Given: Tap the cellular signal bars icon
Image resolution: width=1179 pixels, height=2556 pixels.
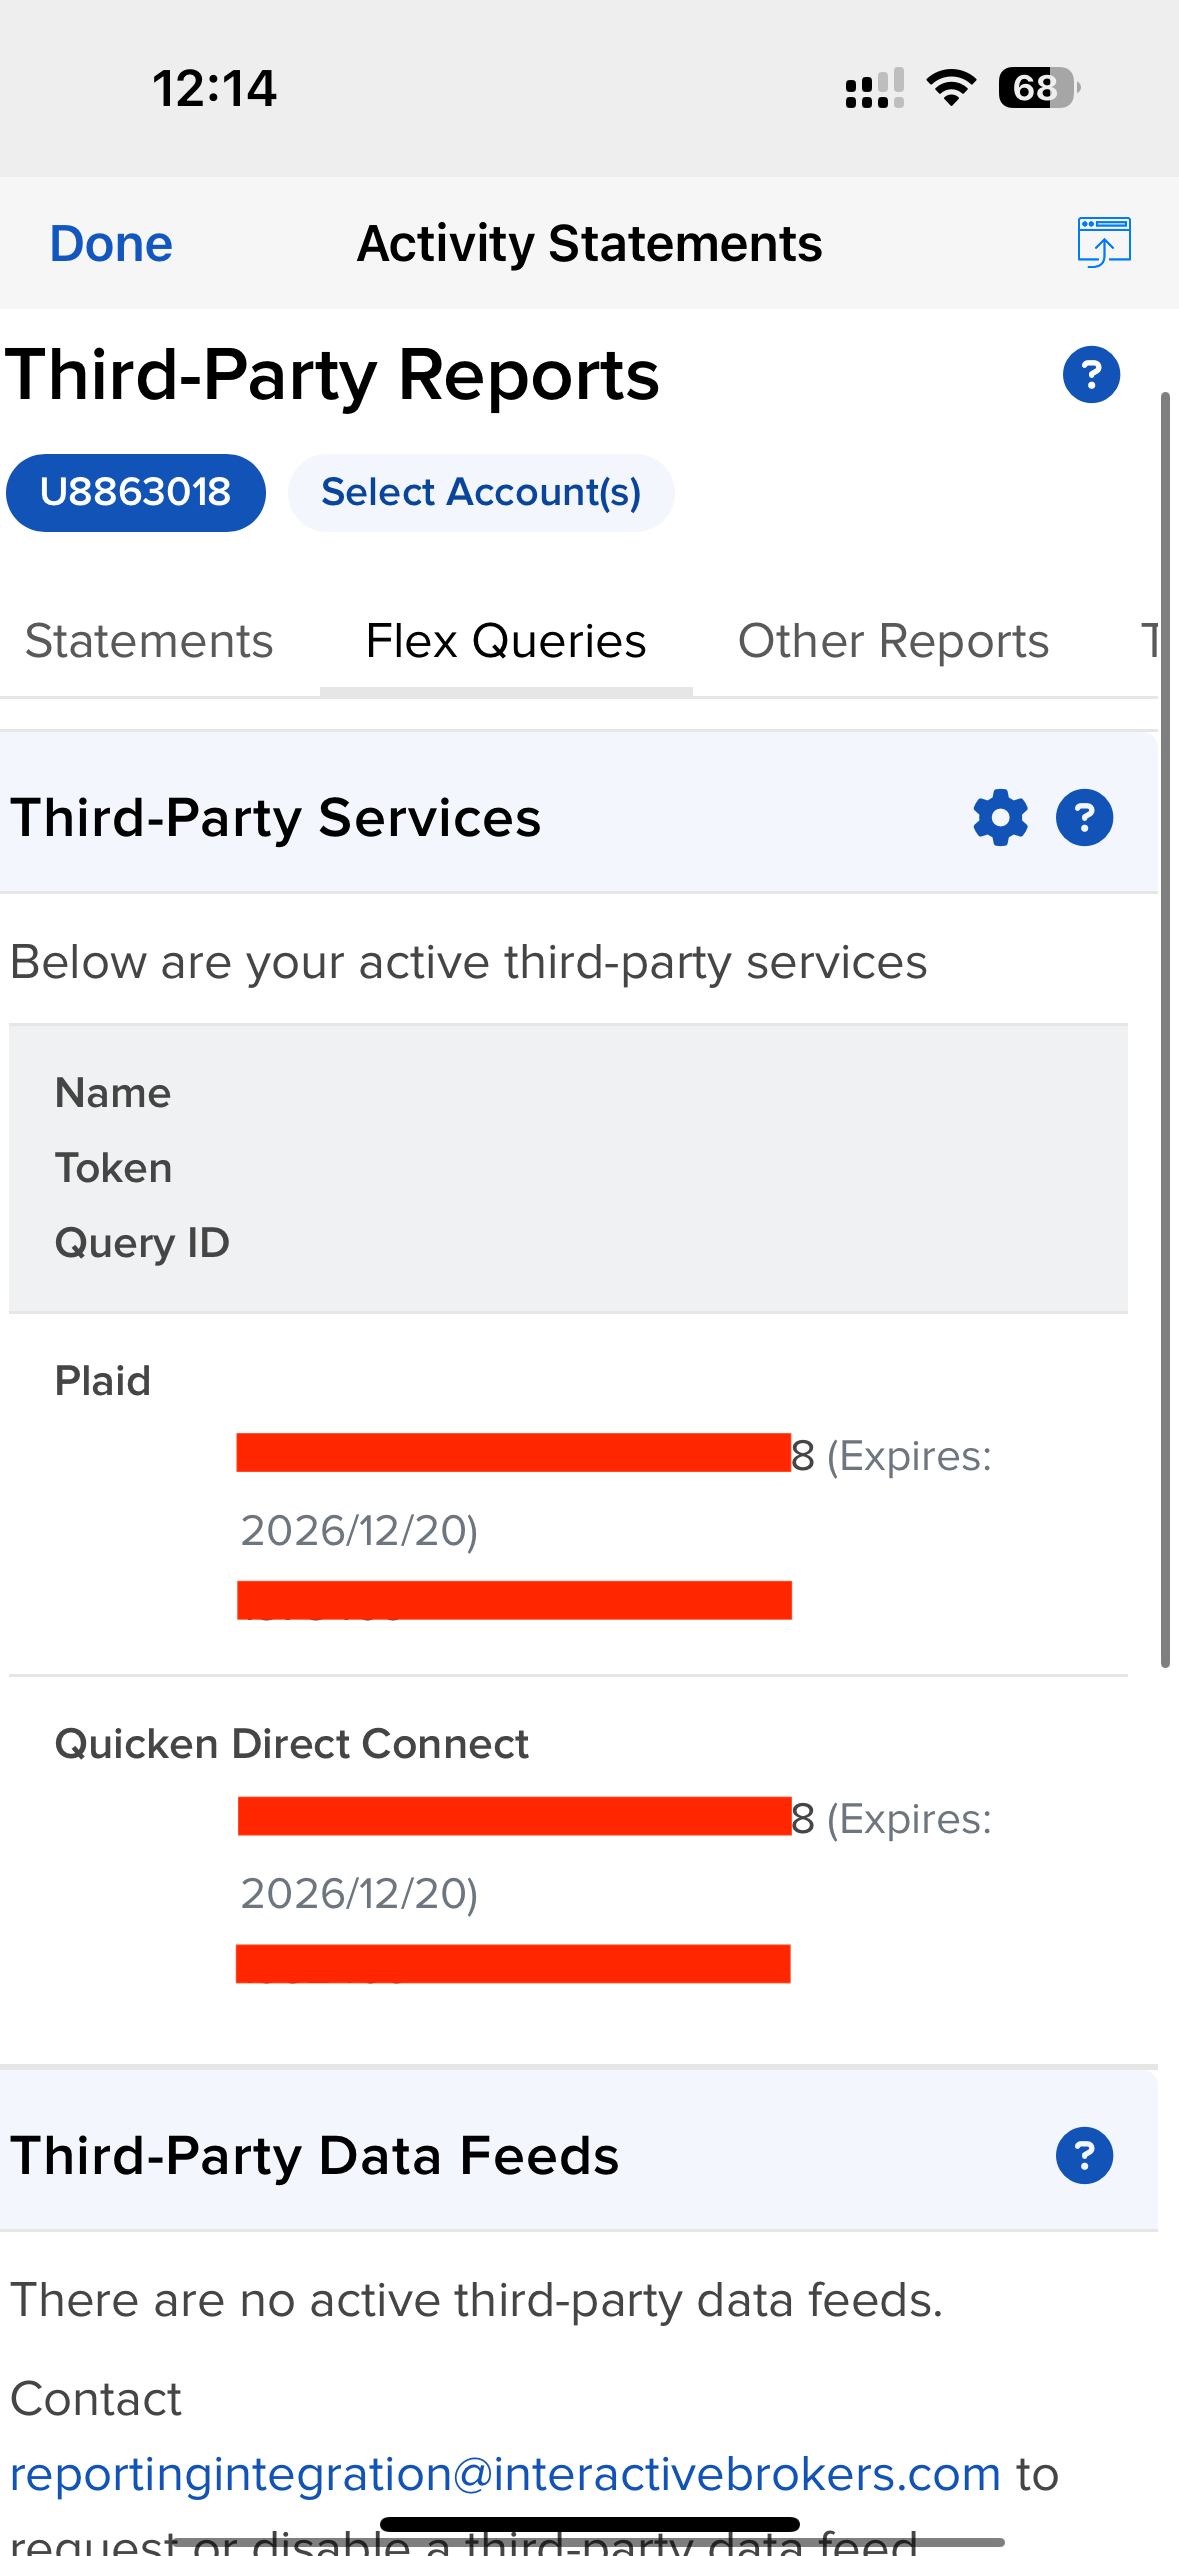Looking at the screenshot, I should 874,88.
